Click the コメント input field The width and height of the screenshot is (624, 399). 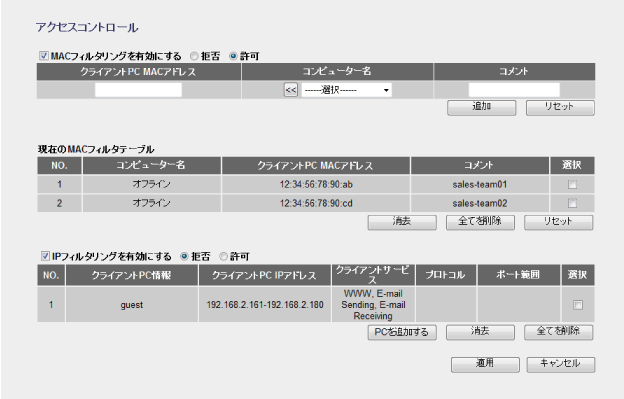pos(514,90)
